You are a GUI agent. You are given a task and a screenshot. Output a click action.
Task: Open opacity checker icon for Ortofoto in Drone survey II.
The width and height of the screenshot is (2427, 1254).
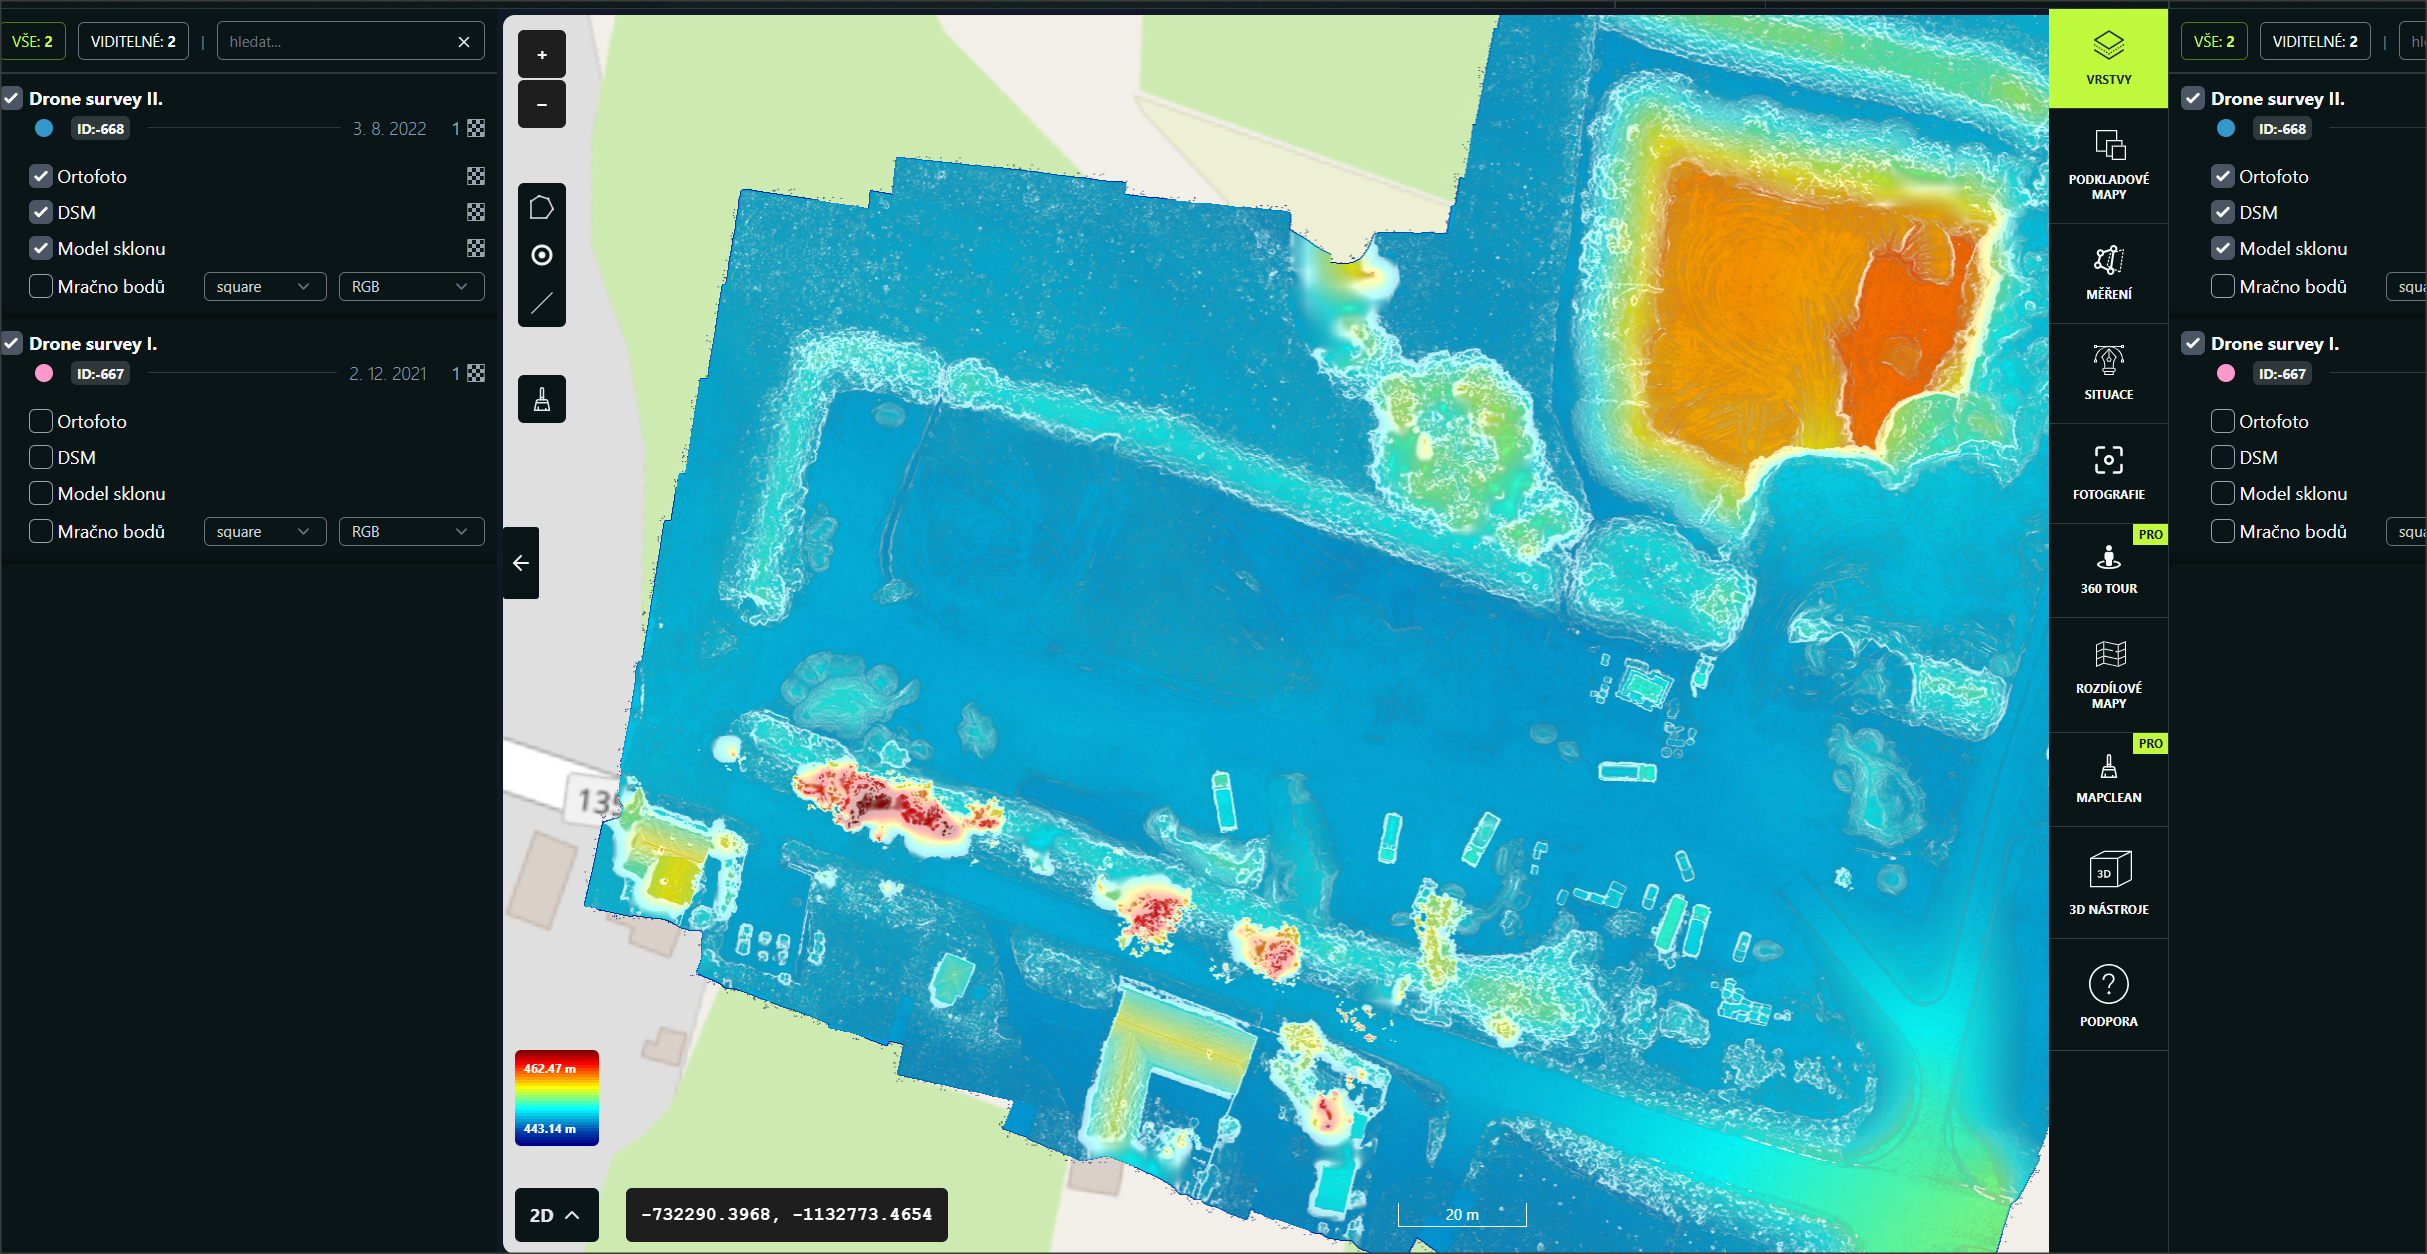(x=476, y=176)
